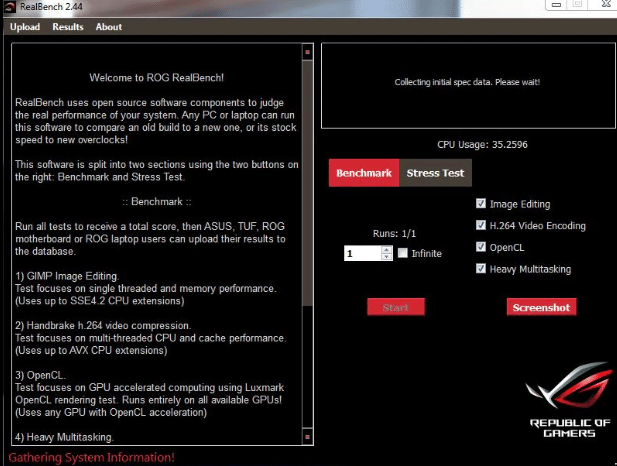Click the '3) OpenCL.' line
This screenshot has height=466, width=617.
tap(41, 375)
